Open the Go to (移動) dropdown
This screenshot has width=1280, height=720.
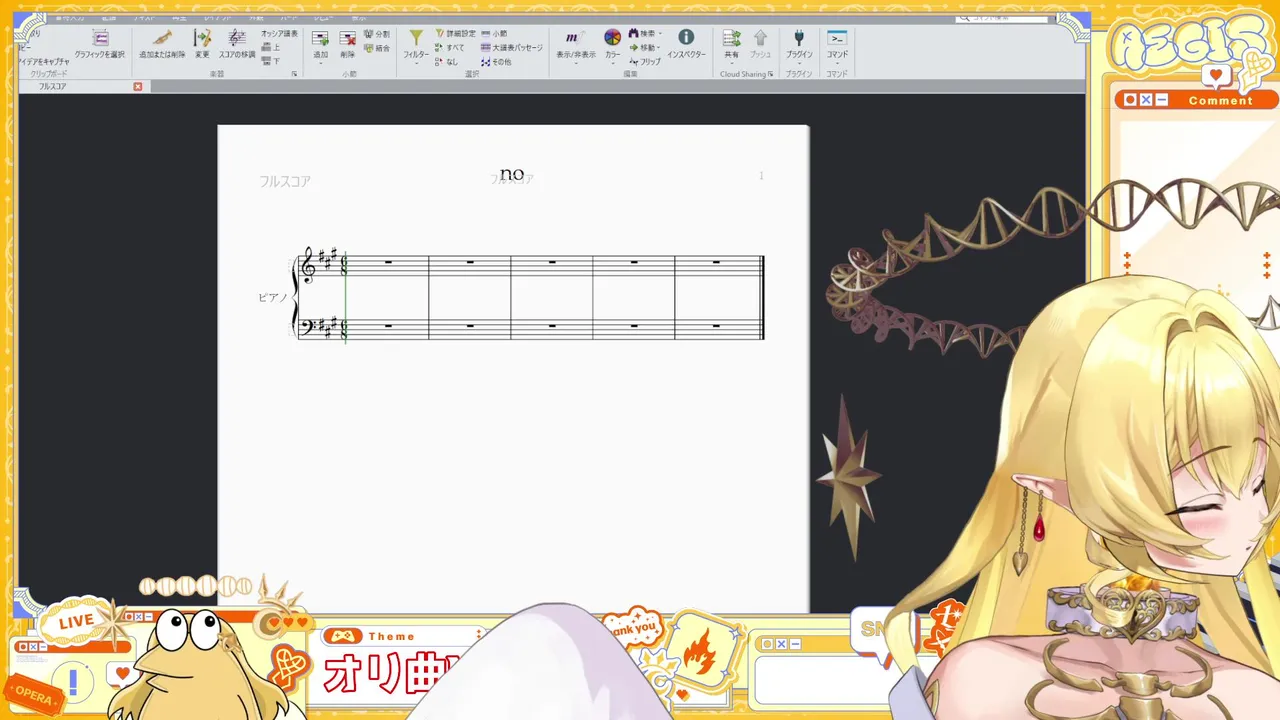point(645,48)
